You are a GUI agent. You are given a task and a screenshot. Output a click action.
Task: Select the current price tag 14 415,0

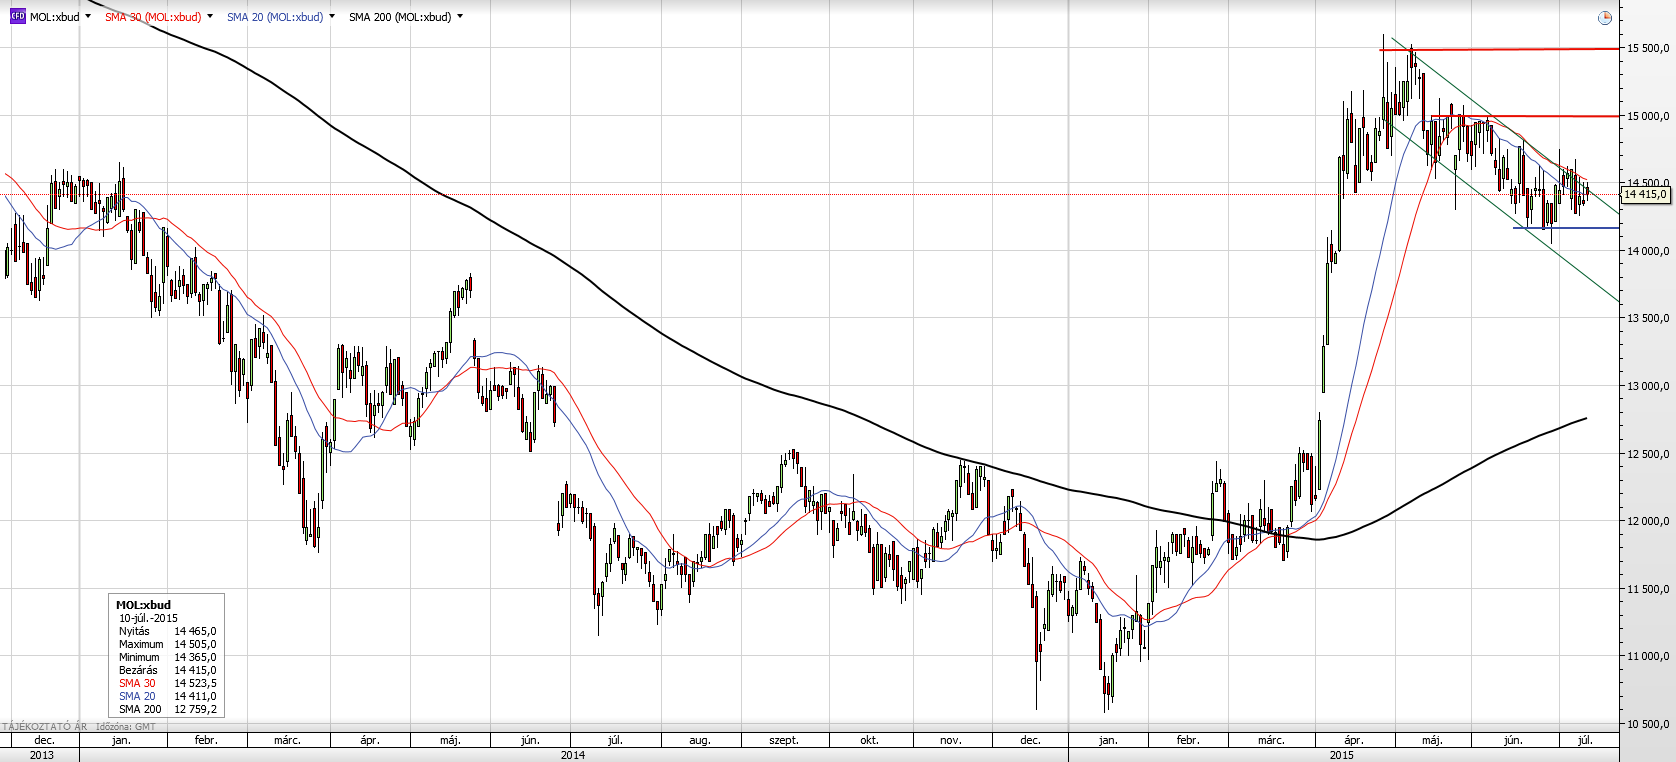point(1645,195)
